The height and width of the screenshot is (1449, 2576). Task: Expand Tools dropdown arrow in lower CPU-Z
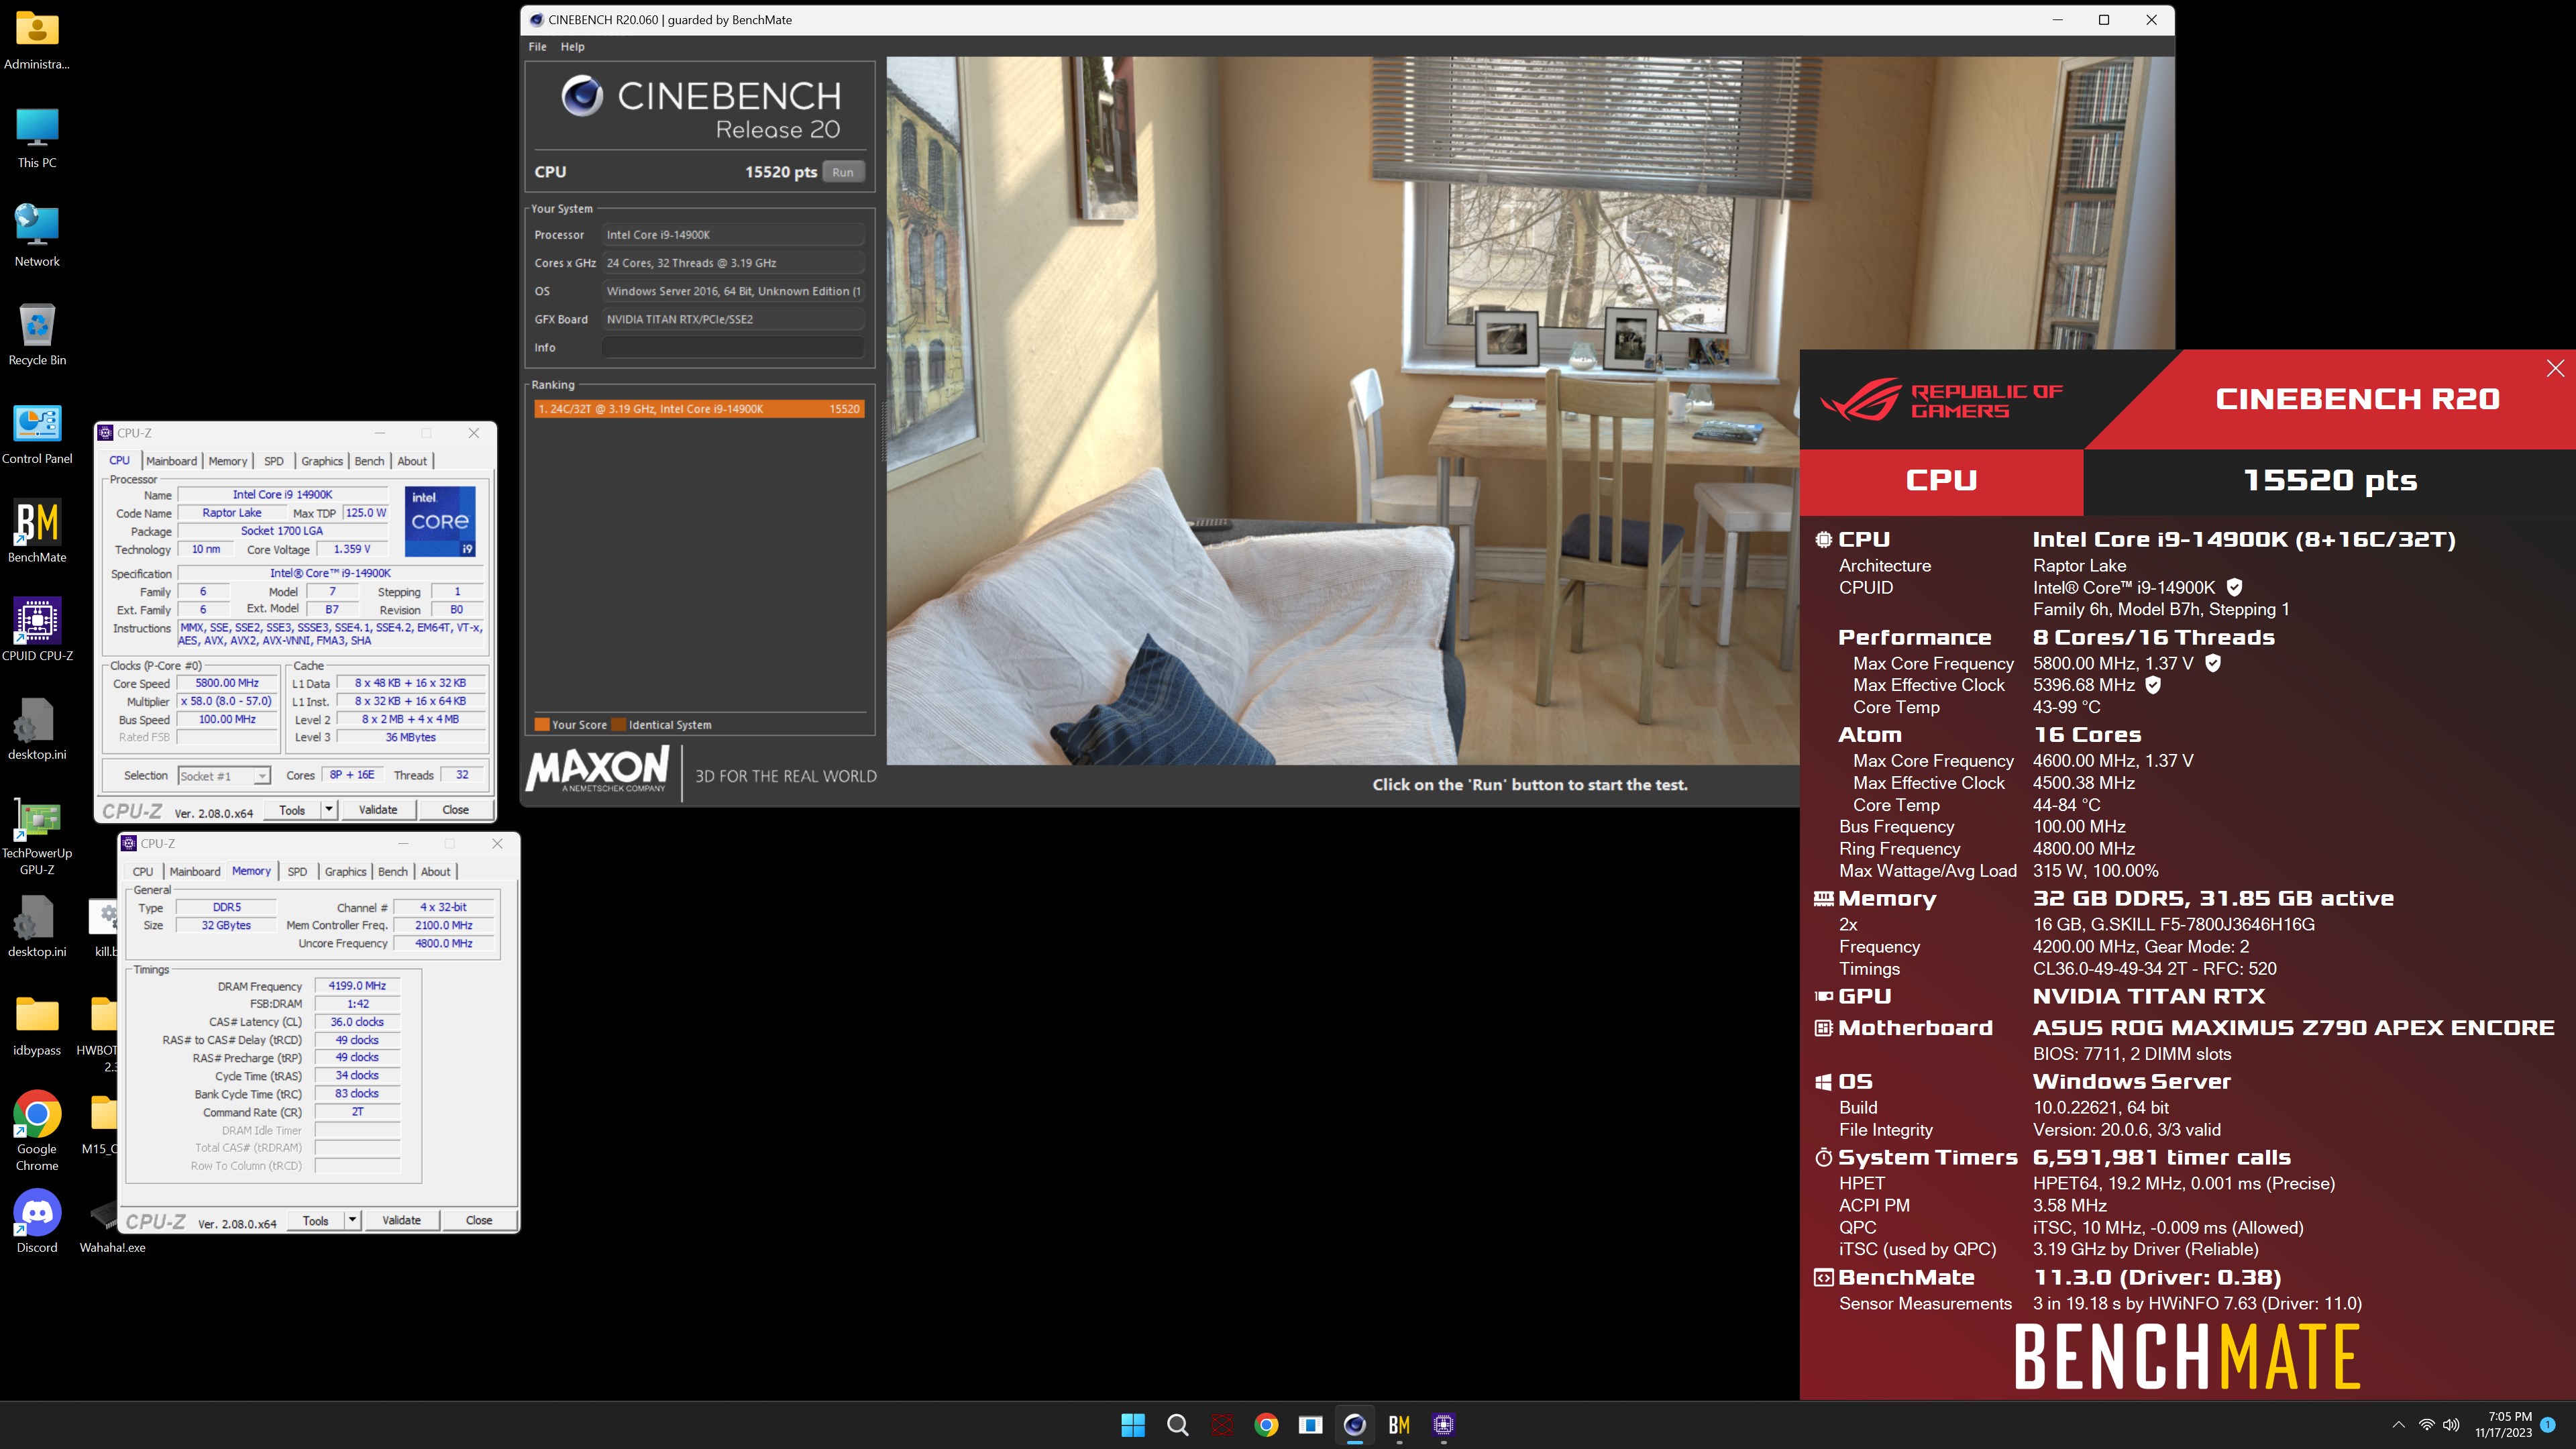pos(352,1221)
